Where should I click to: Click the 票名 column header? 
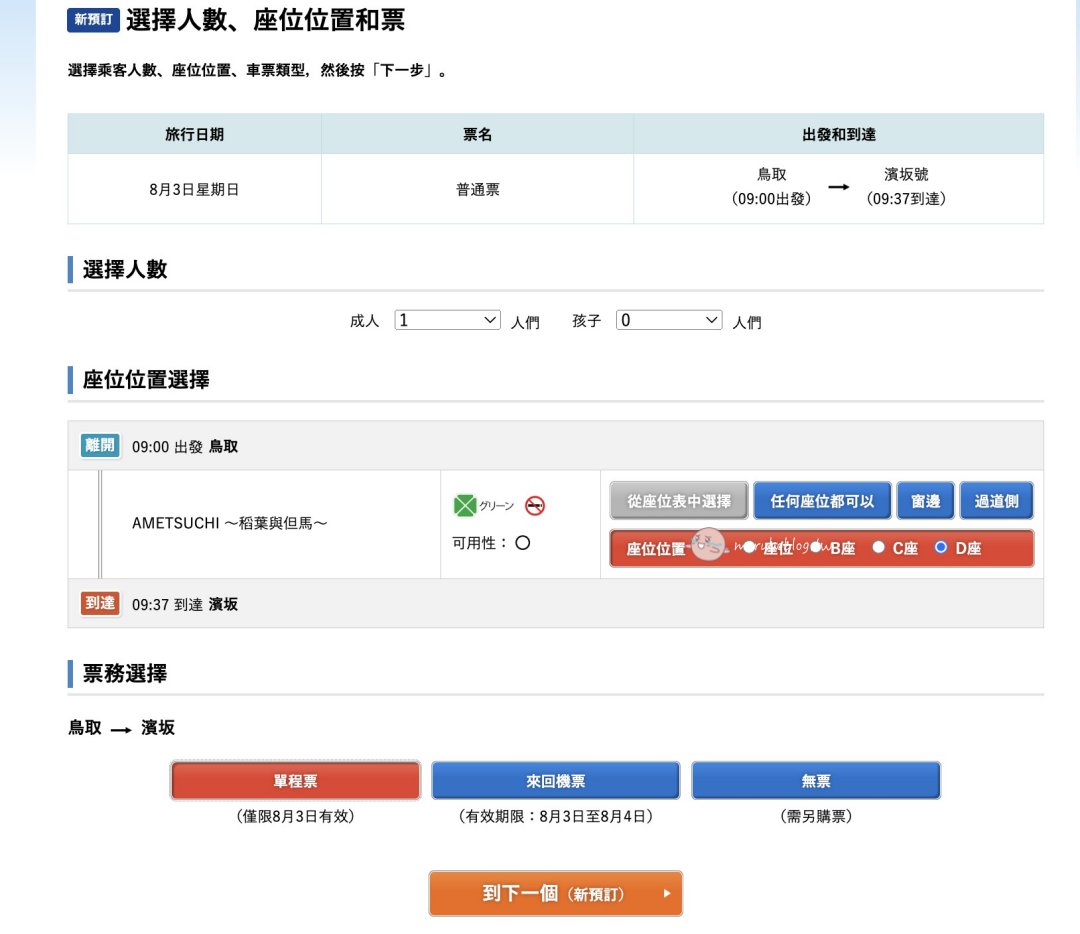(477, 134)
